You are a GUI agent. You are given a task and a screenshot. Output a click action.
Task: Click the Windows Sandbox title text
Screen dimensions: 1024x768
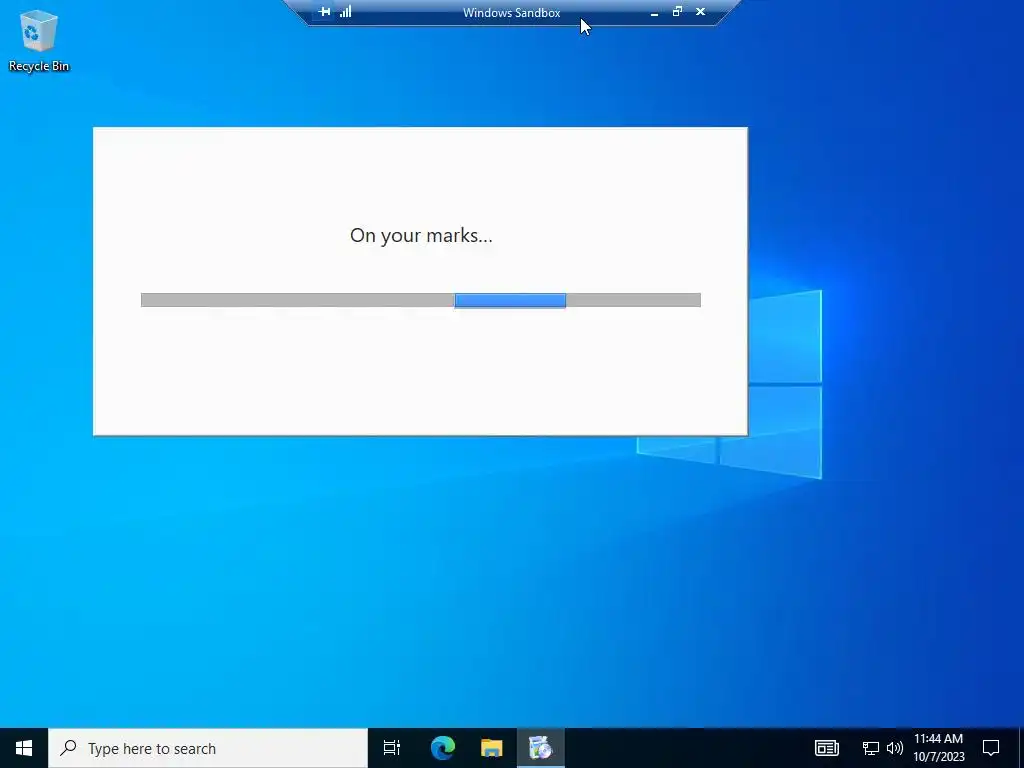[x=511, y=12]
